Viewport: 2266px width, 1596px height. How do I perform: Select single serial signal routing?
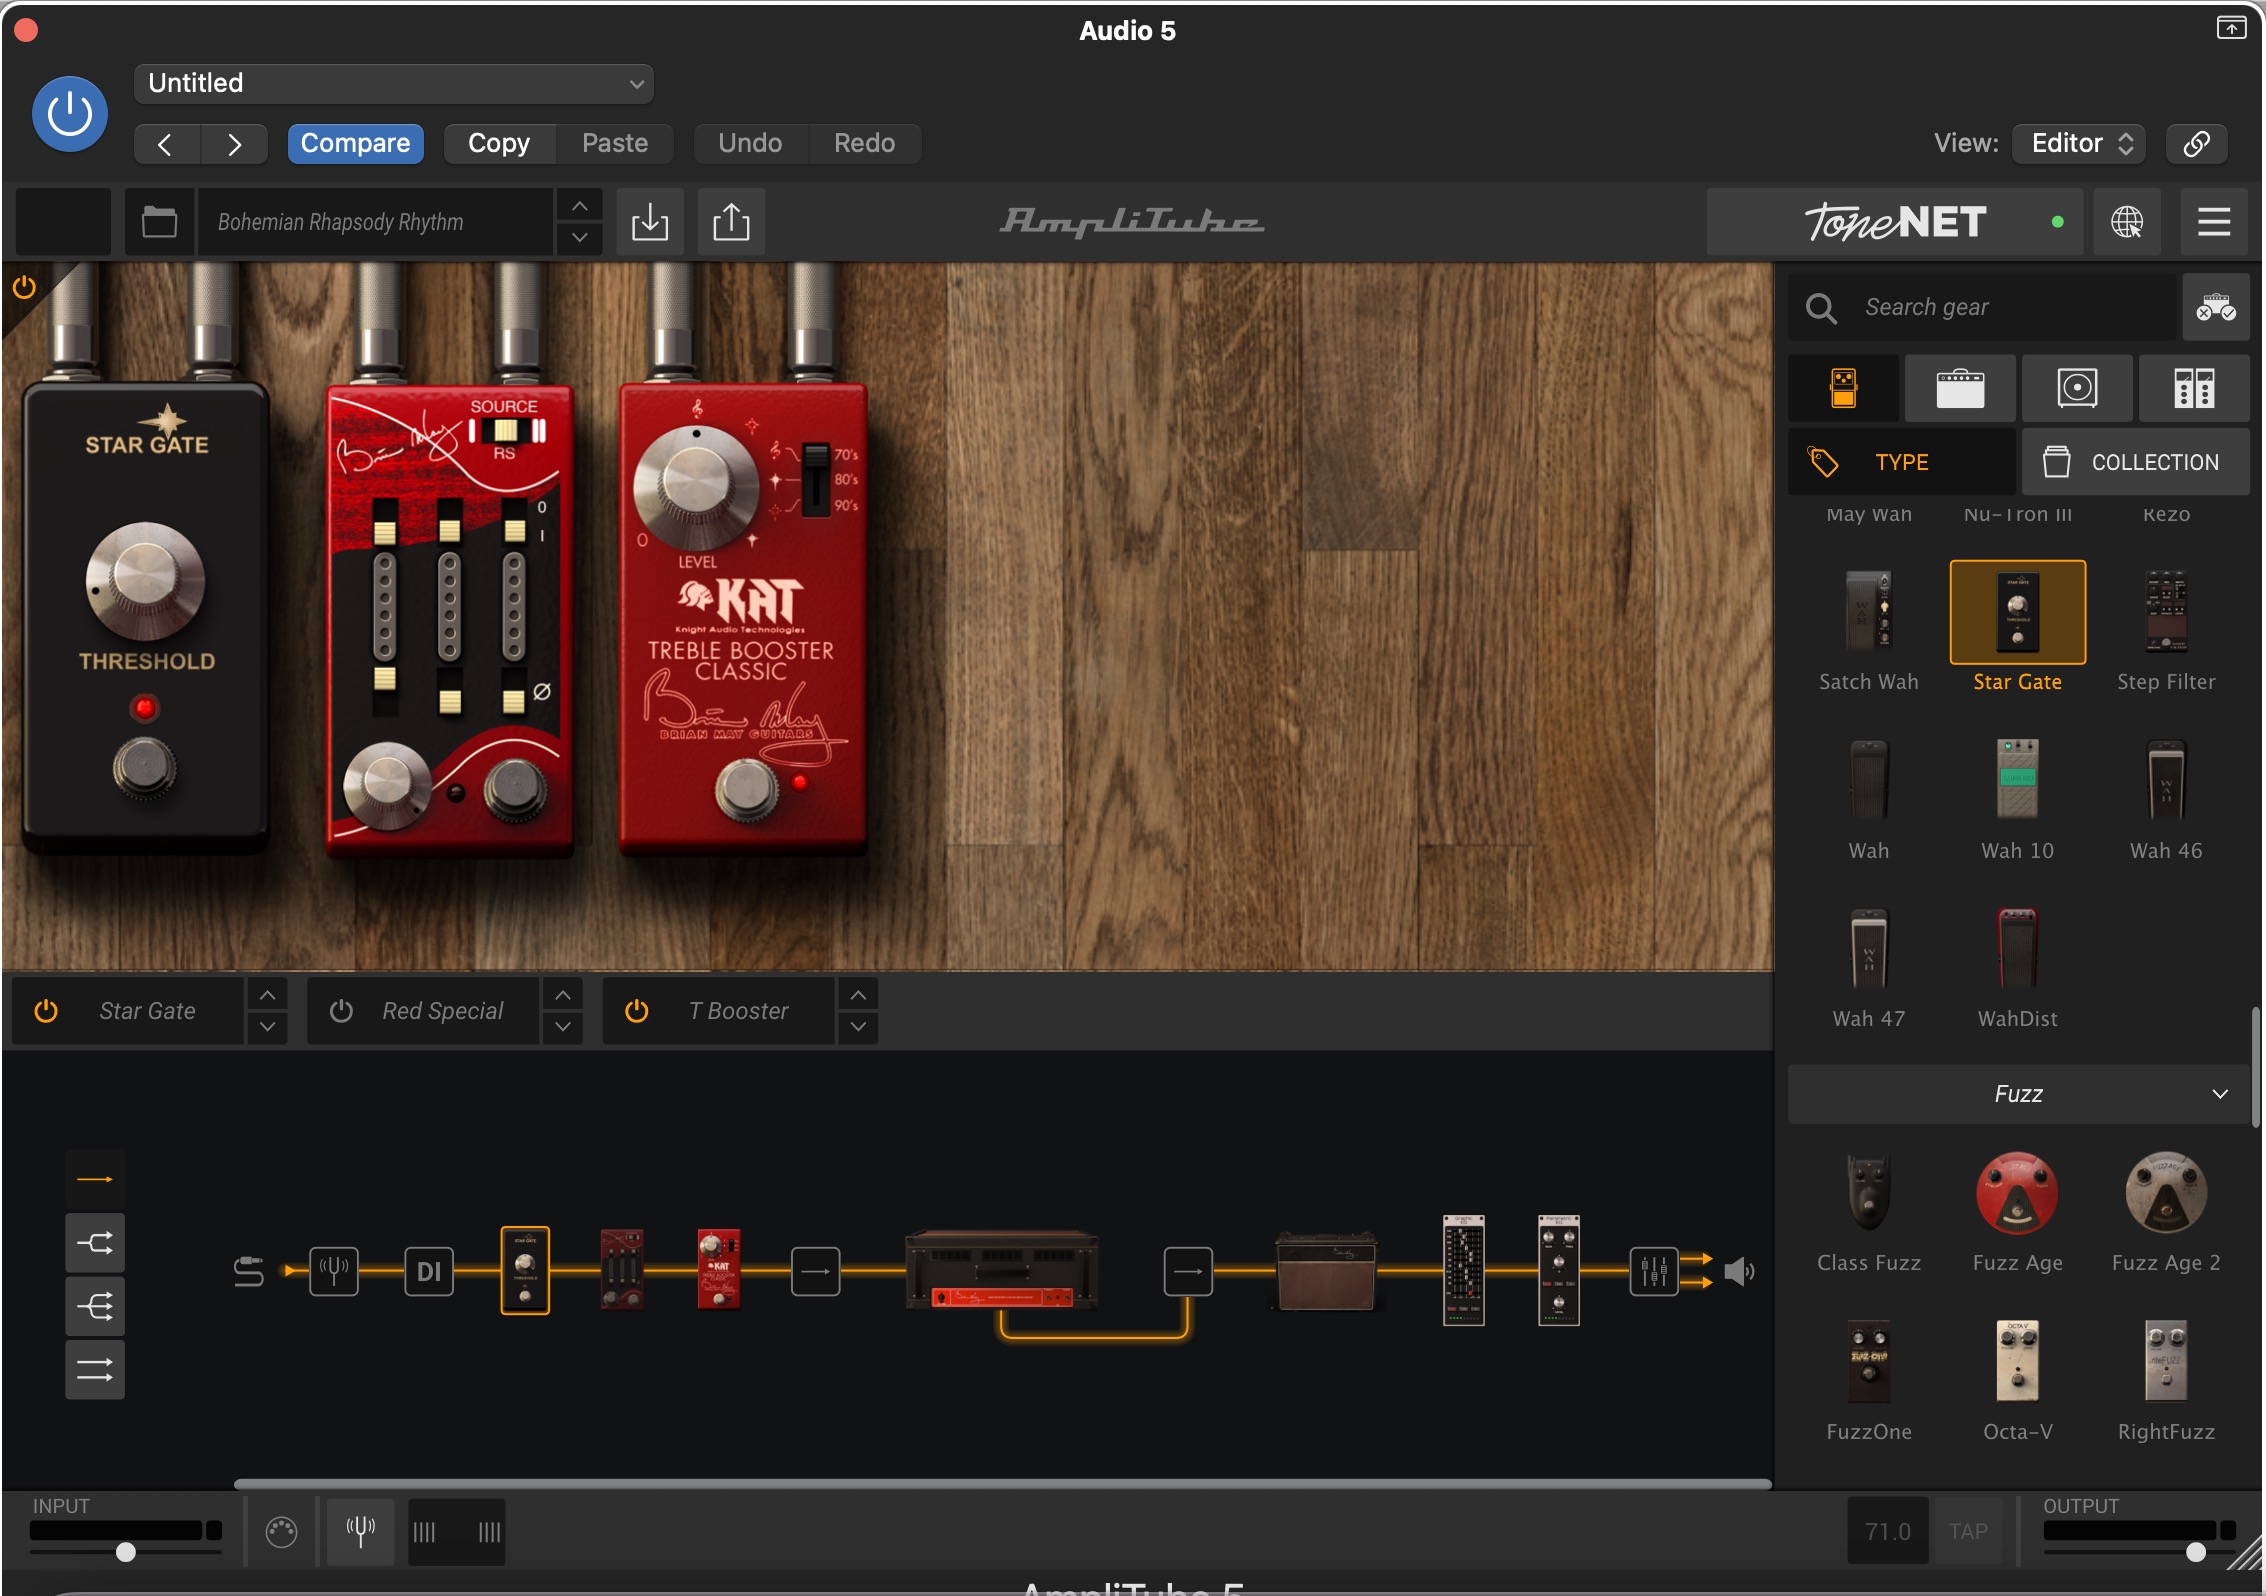(x=95, y=1179)
